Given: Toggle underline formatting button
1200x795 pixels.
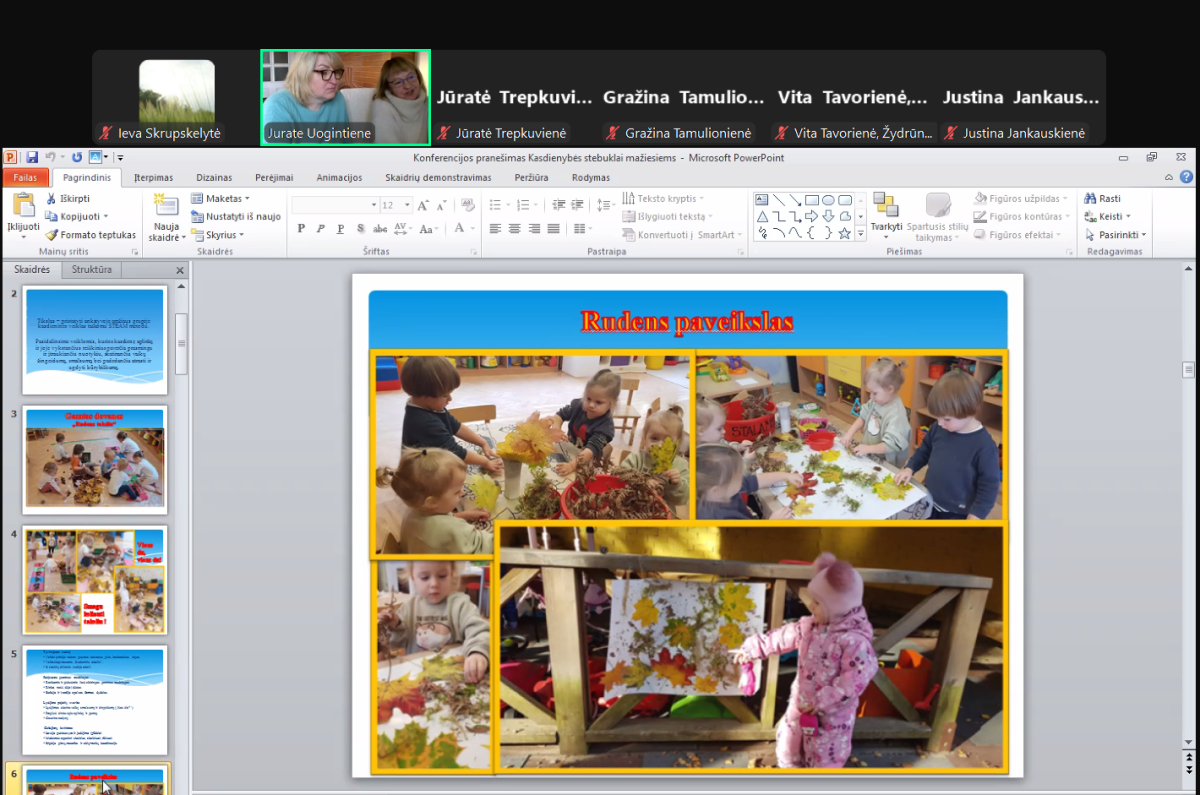Looking at the screenshot, I should [x=341, y=229].
